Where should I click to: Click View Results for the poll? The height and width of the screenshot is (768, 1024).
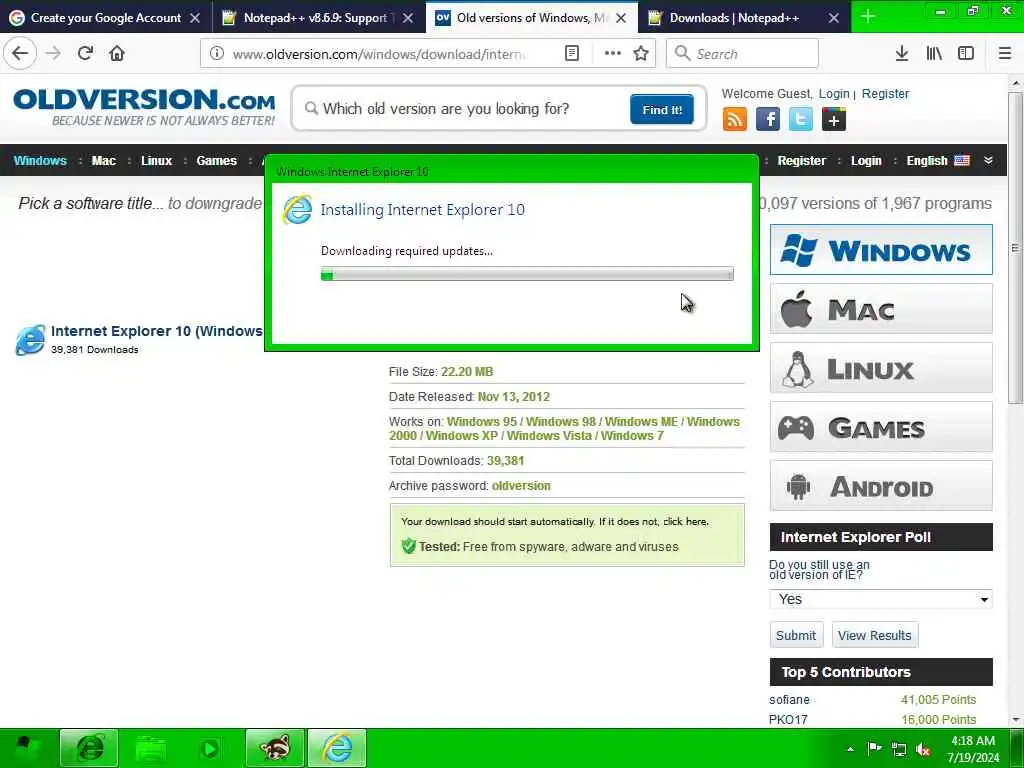click(874, 635)
